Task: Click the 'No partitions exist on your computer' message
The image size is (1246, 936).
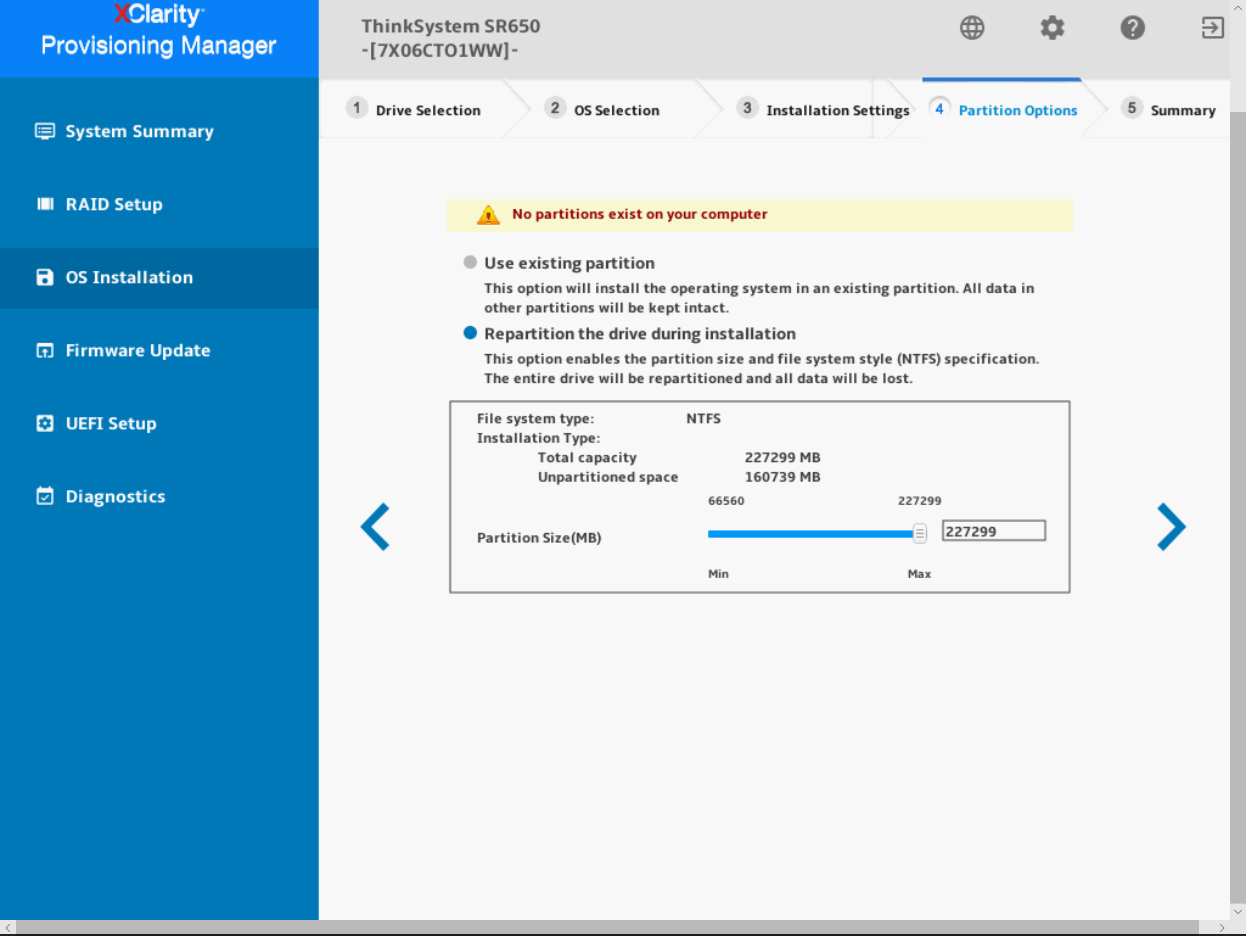Action: 640,214
